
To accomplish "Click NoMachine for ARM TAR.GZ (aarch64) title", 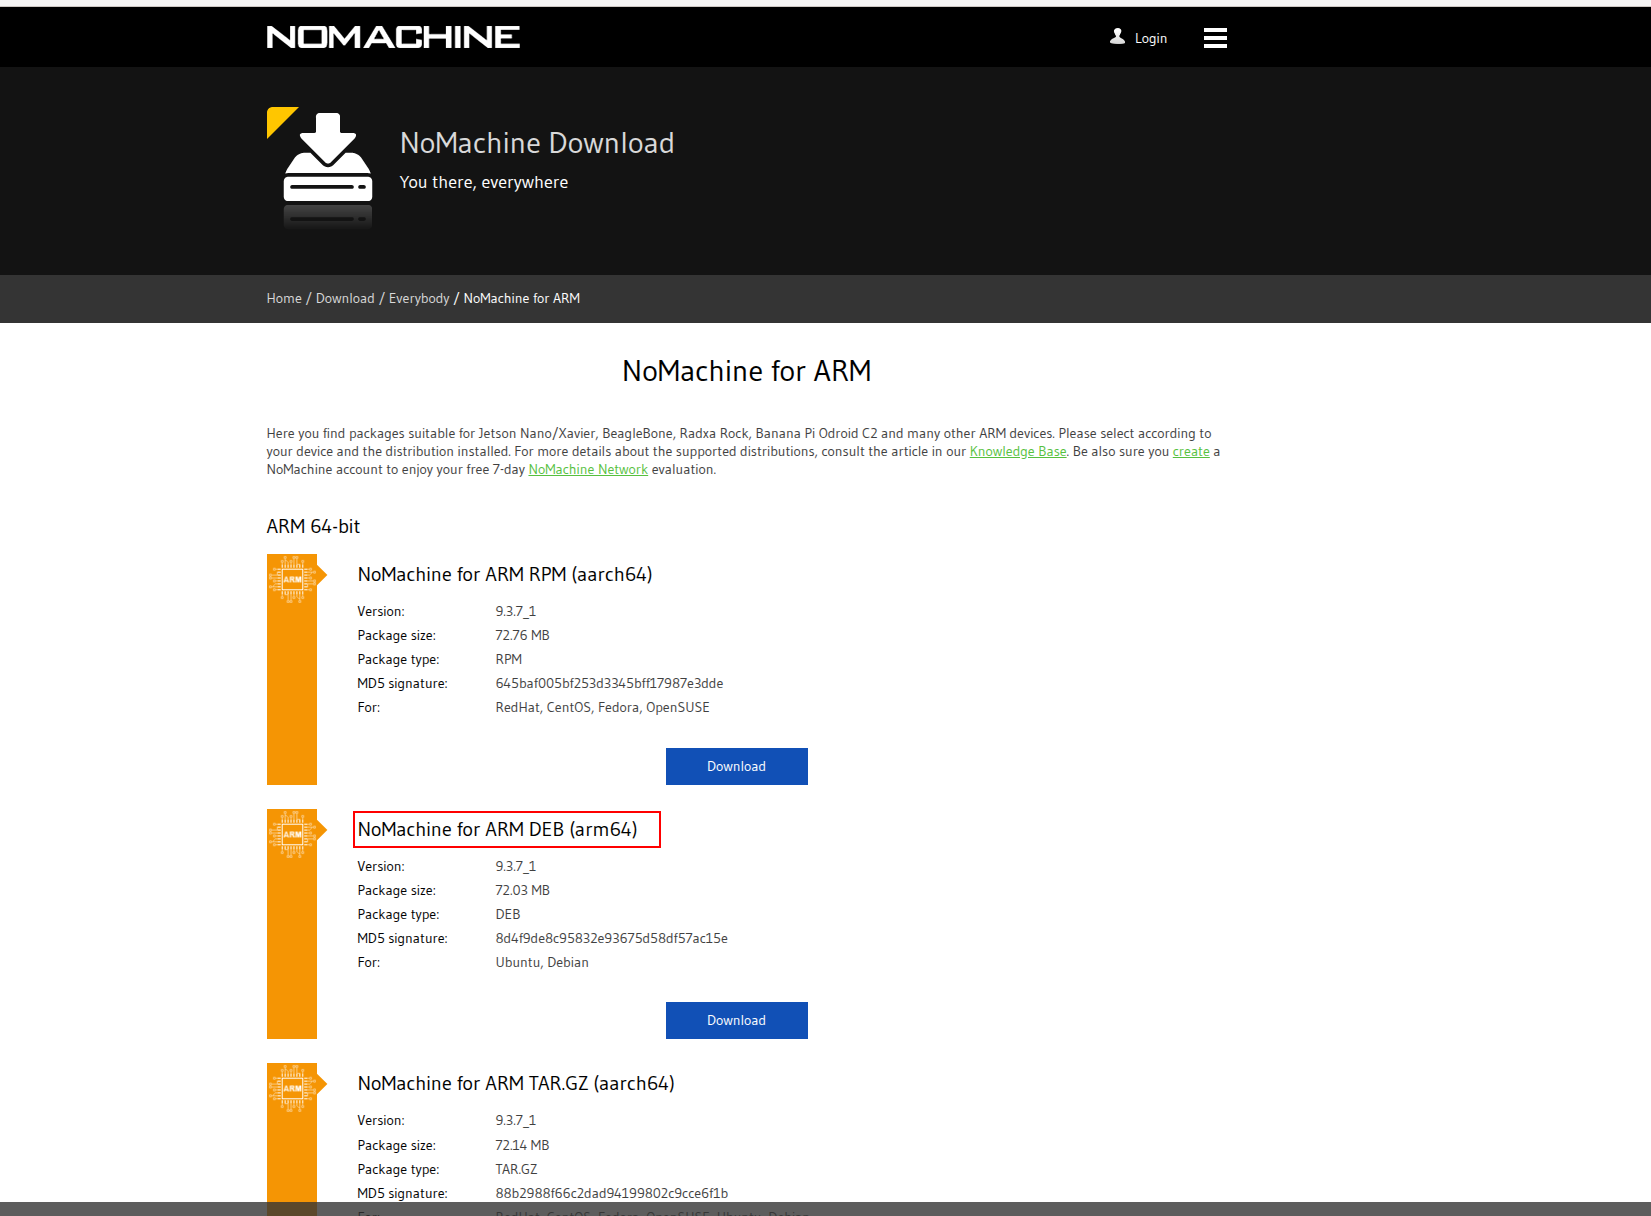I will (516, 1084).
